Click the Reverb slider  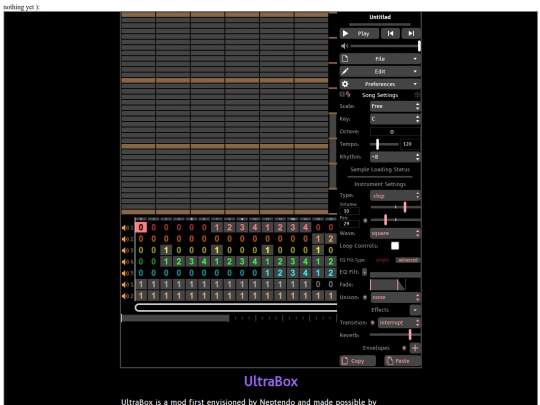(395, 335)
